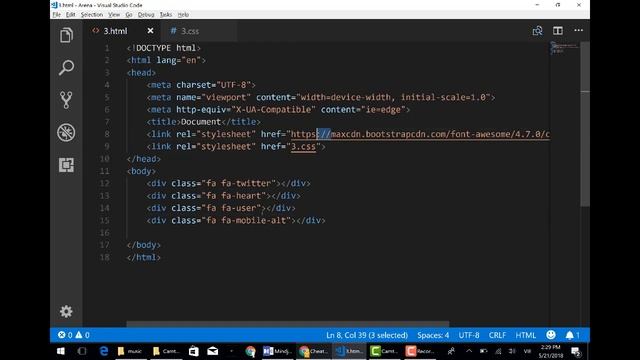The height and width of the screenshot is (360, 640).
Task: Click the vertical editor scrollbar
Action: [584, 124]
